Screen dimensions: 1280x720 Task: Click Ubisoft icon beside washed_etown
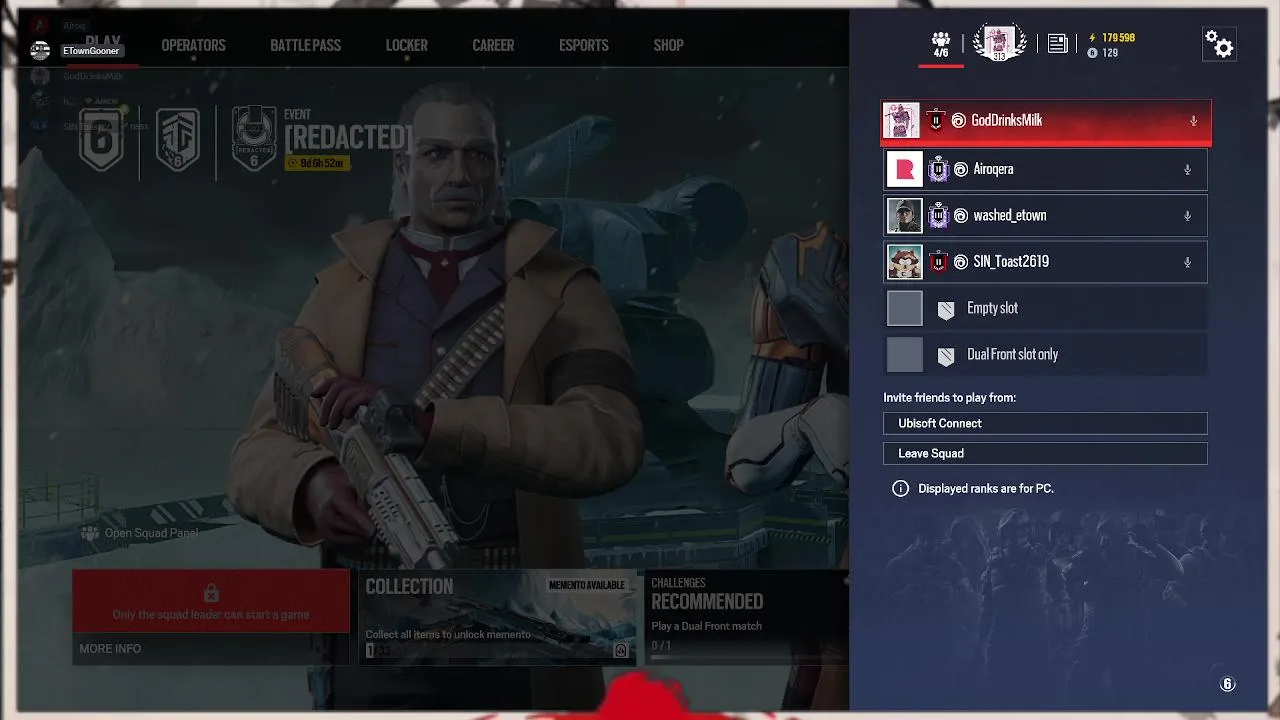(961, 216)
